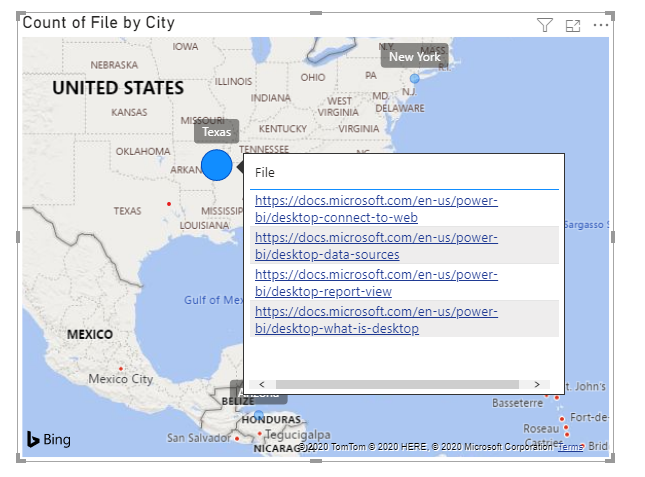Screen dimensions: 645x477
Task: Click the OKLAHOMA map label
Action: coord(143,151)
